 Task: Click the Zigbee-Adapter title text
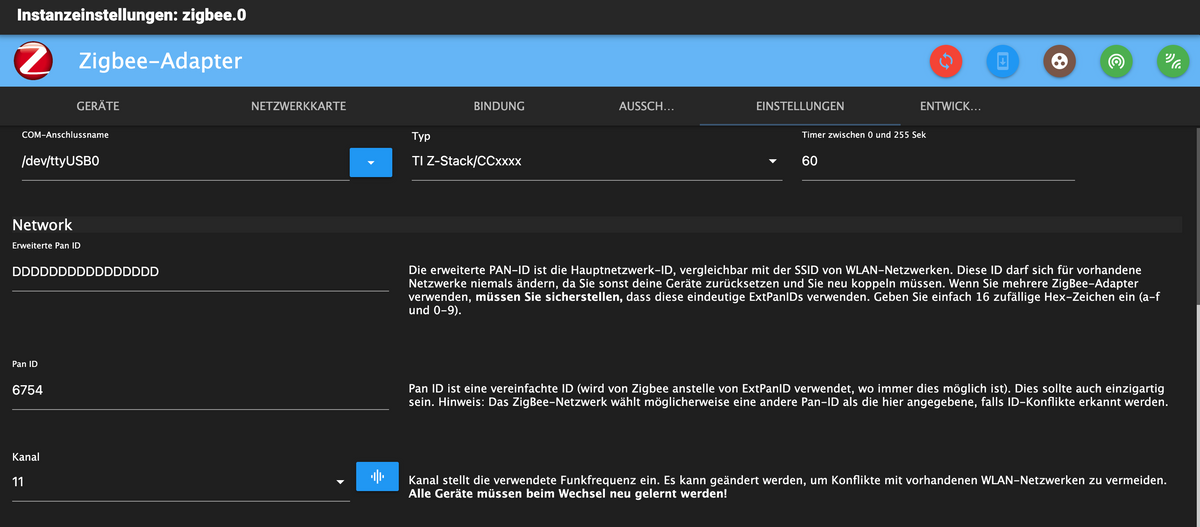click(x=160, y=61)
